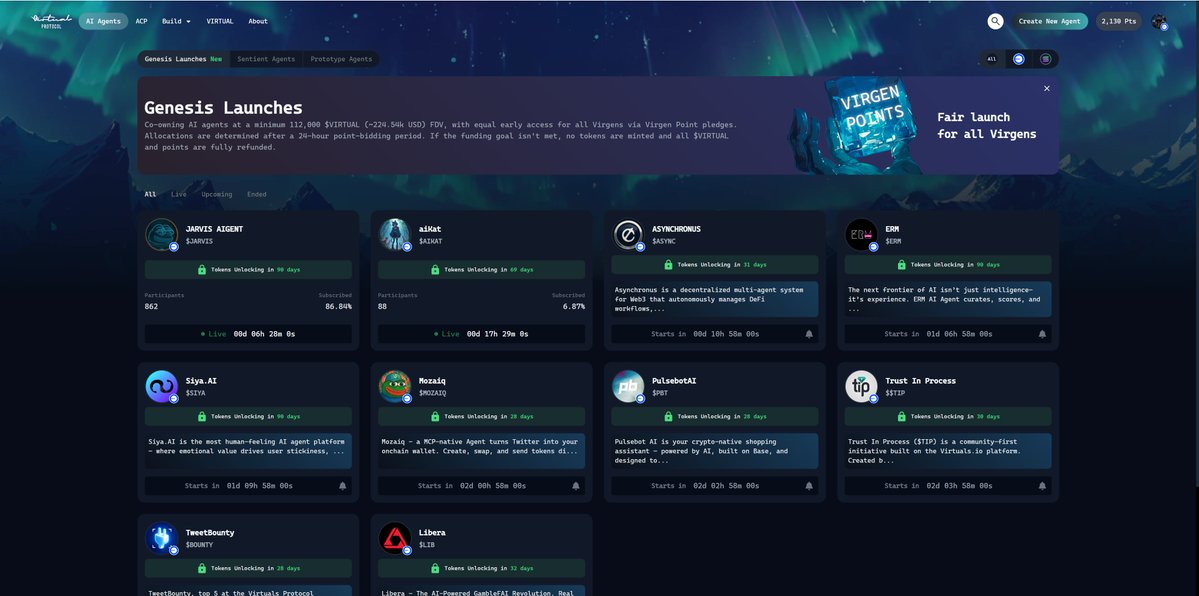Open the JARVIS AIGENT avatar thumbnail
Viewport: 1199px width, 596px height.
point(161,234)
